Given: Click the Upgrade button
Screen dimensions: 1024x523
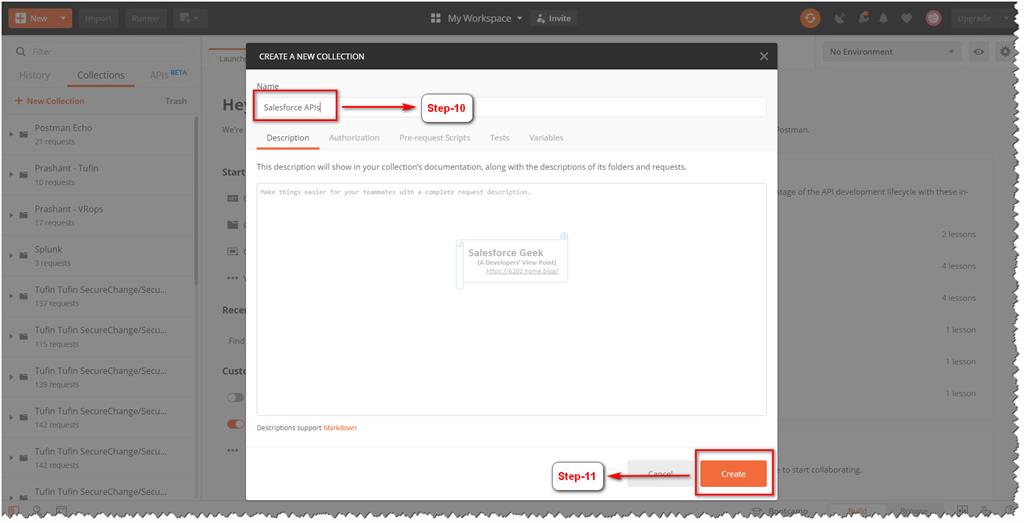Looking at the screenshot, I should pos(974,18).
